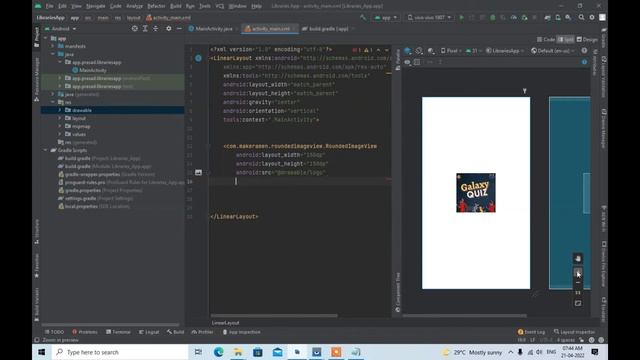Click the horizontal scrollbar under design preview
640x360 pixels.
(464, 316)
